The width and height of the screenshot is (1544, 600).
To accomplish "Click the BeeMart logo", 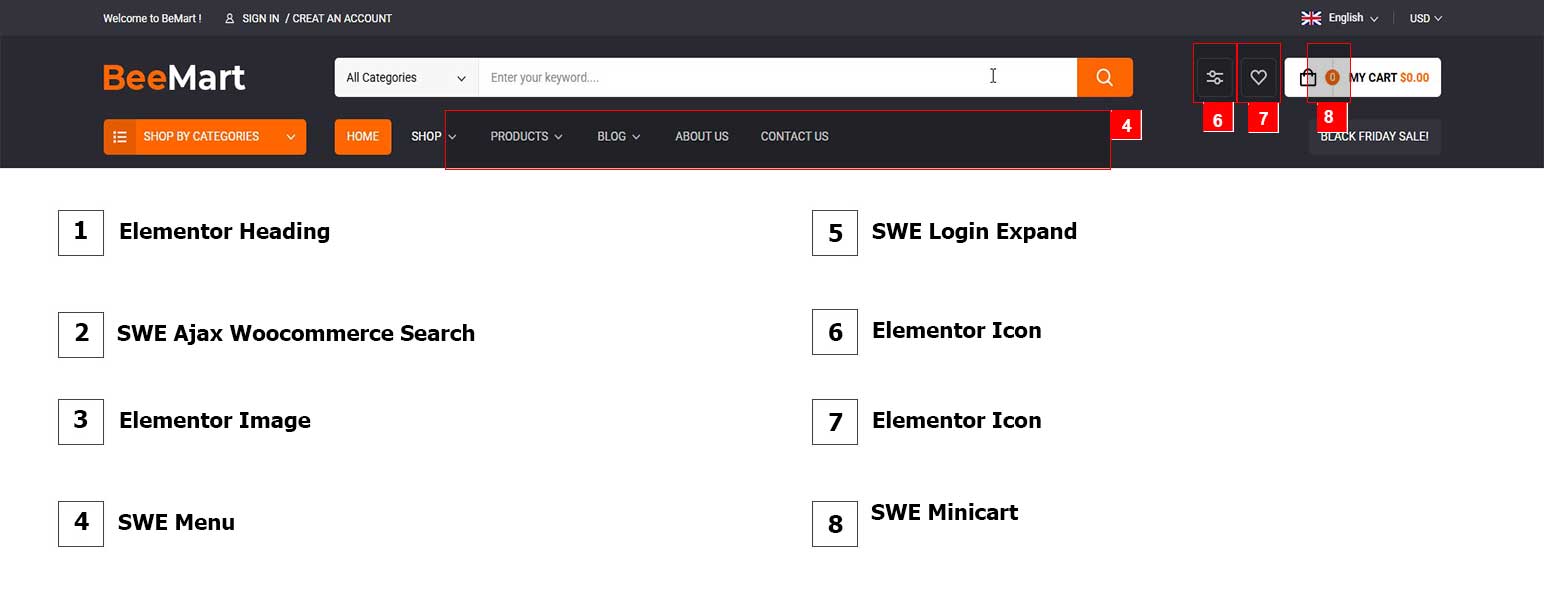I will pos(174,77).
